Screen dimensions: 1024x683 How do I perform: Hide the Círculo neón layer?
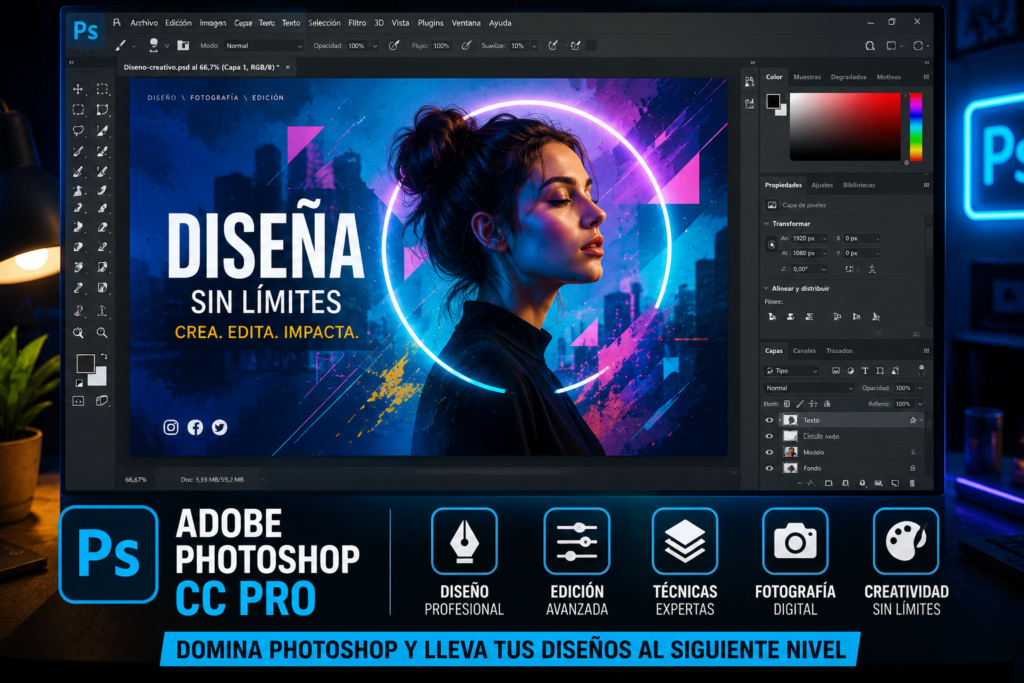[769, 436]
